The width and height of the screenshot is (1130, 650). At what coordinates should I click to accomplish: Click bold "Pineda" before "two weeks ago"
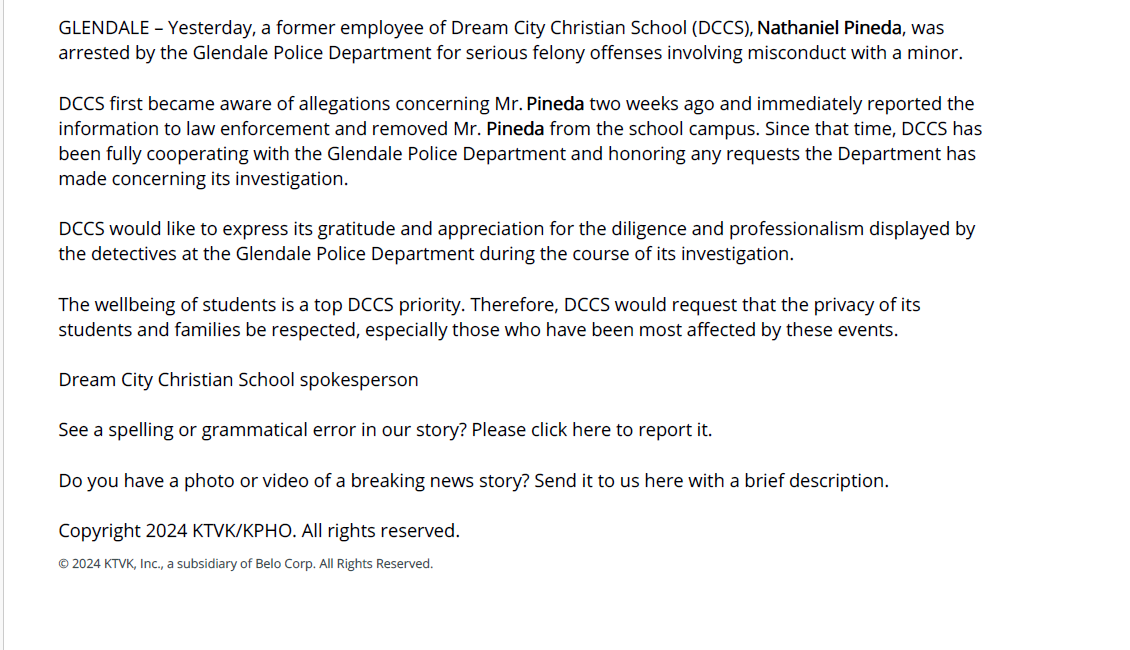(x=555, y=104)
